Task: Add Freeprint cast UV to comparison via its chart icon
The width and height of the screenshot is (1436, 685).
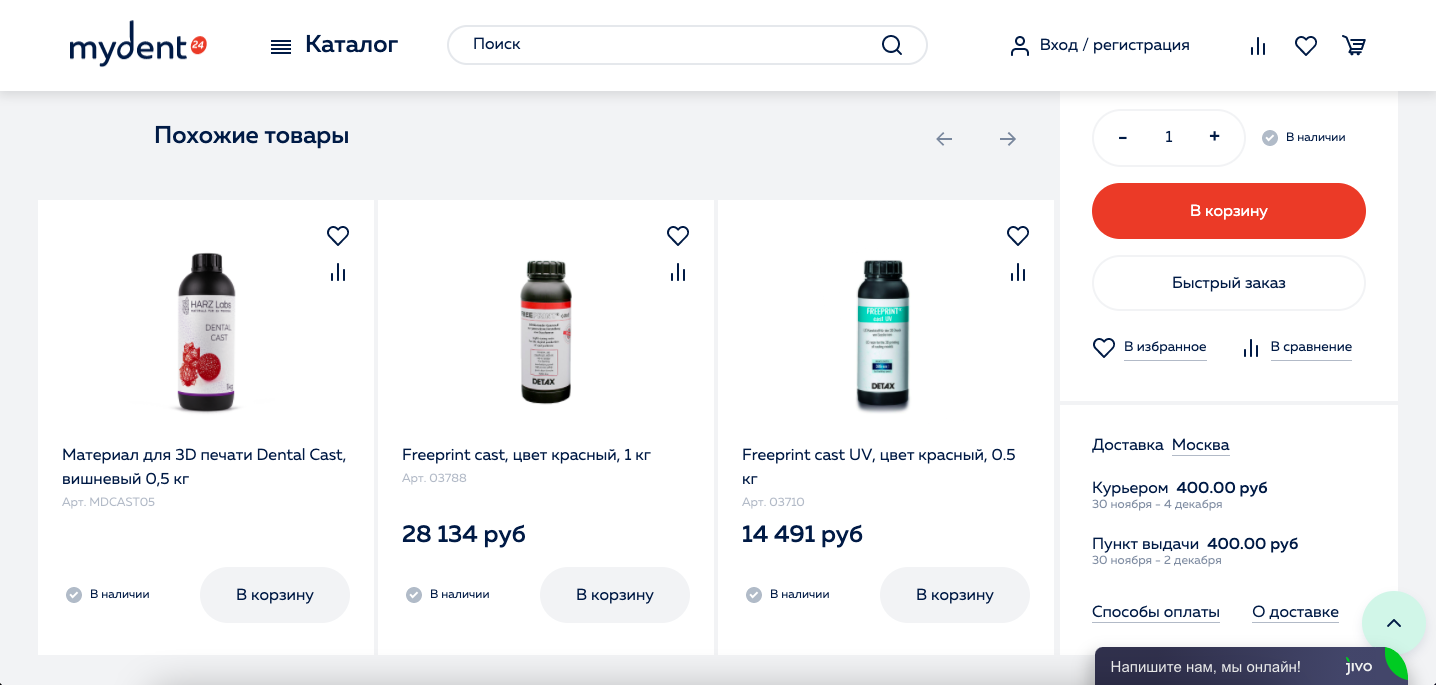Action: click(1017, 270)
